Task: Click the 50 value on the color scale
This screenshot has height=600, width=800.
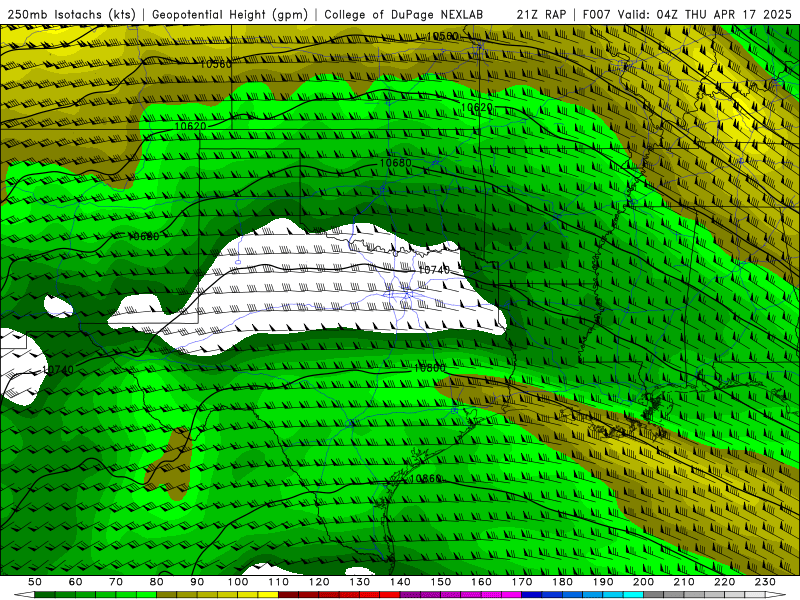Action: (x=35, y=582)
